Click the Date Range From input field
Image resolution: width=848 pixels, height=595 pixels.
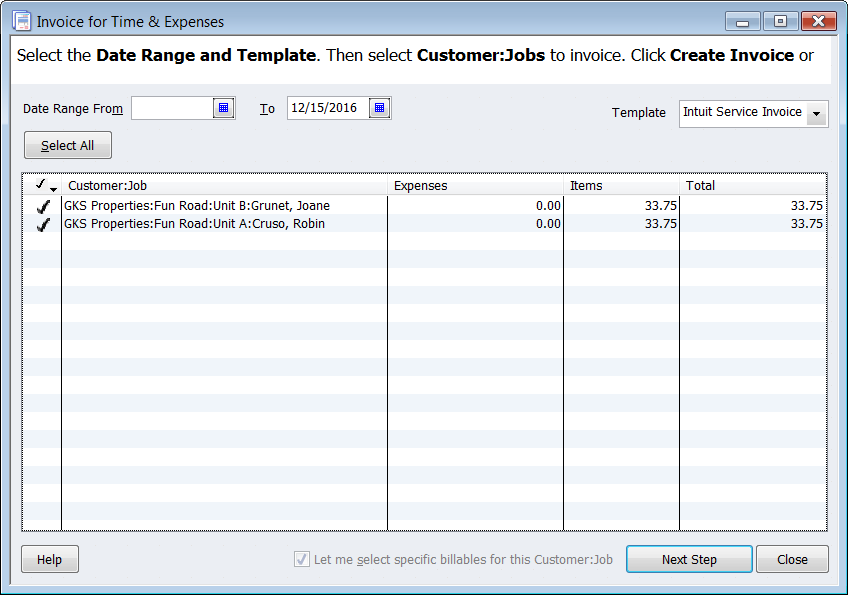[x=171, y=108]
